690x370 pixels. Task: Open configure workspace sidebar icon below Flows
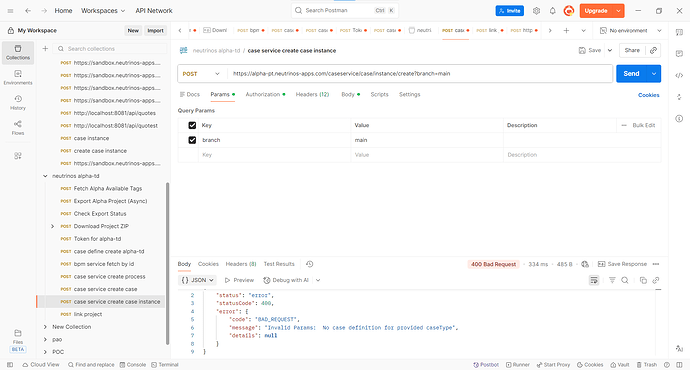(x=18, y=156)
